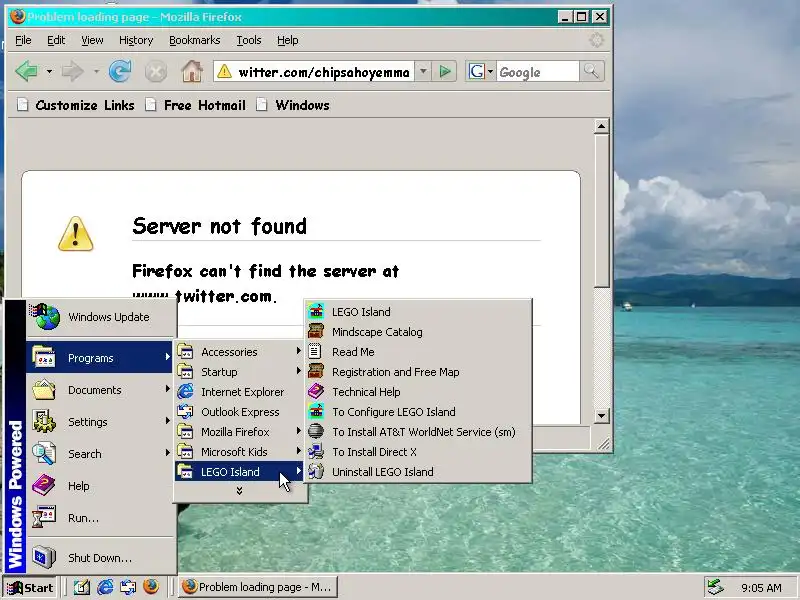Click the Google search engine icon
The width and height of the screenshot is (800, 600).
point(477,71)
